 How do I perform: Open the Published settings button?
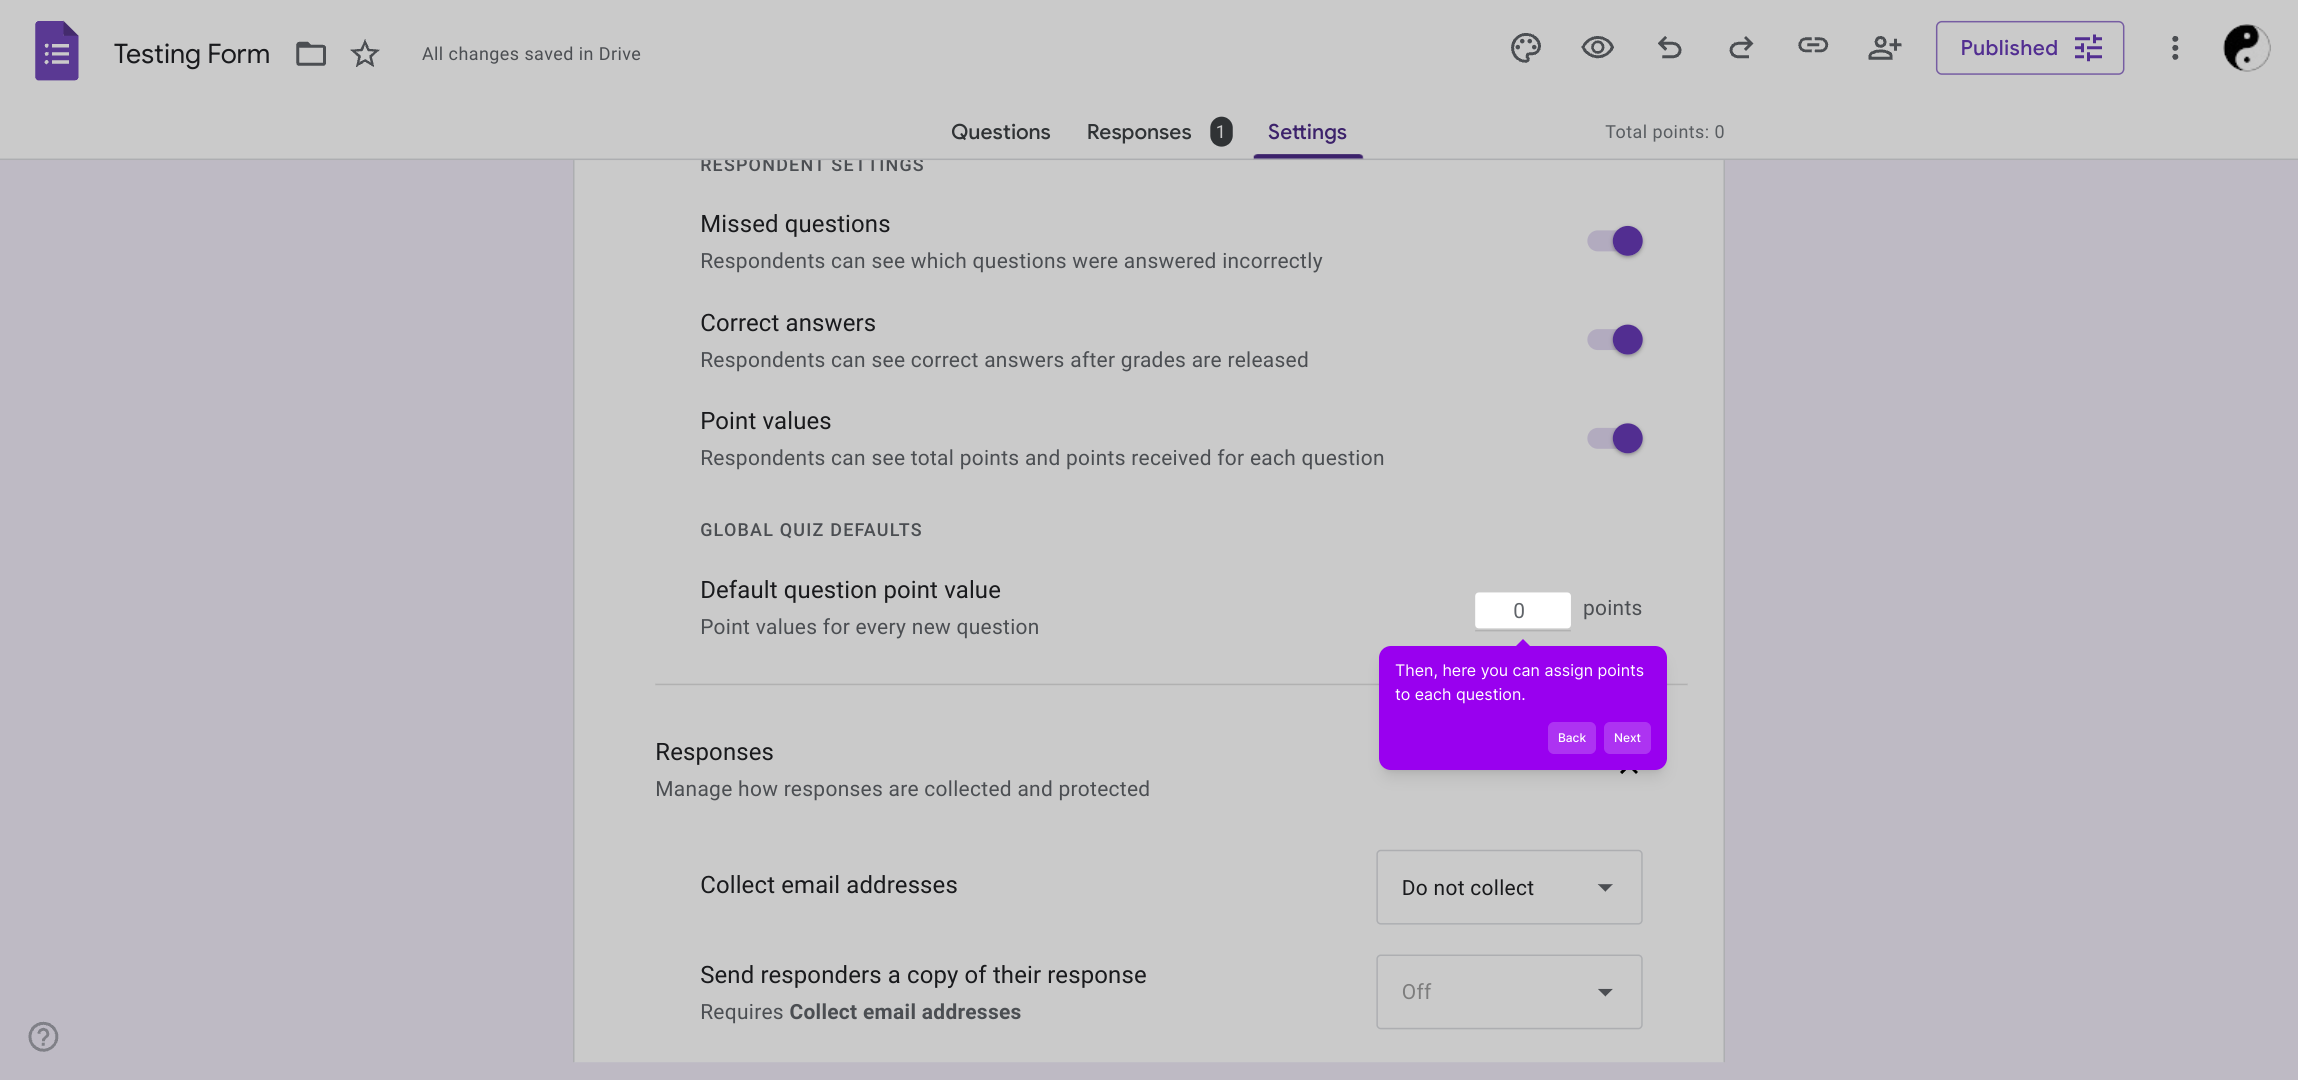click(2029, 48)
